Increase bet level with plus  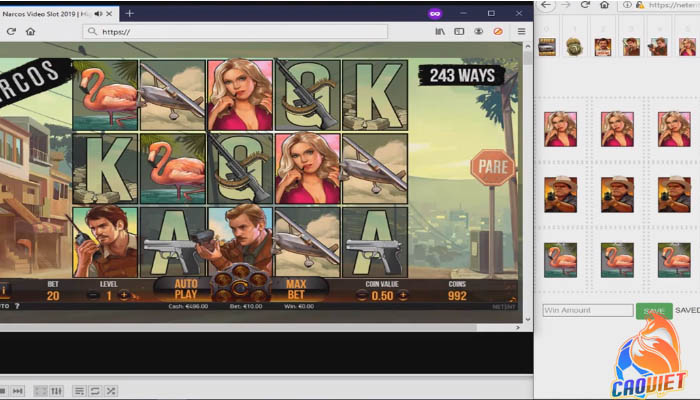pos(124,295)
